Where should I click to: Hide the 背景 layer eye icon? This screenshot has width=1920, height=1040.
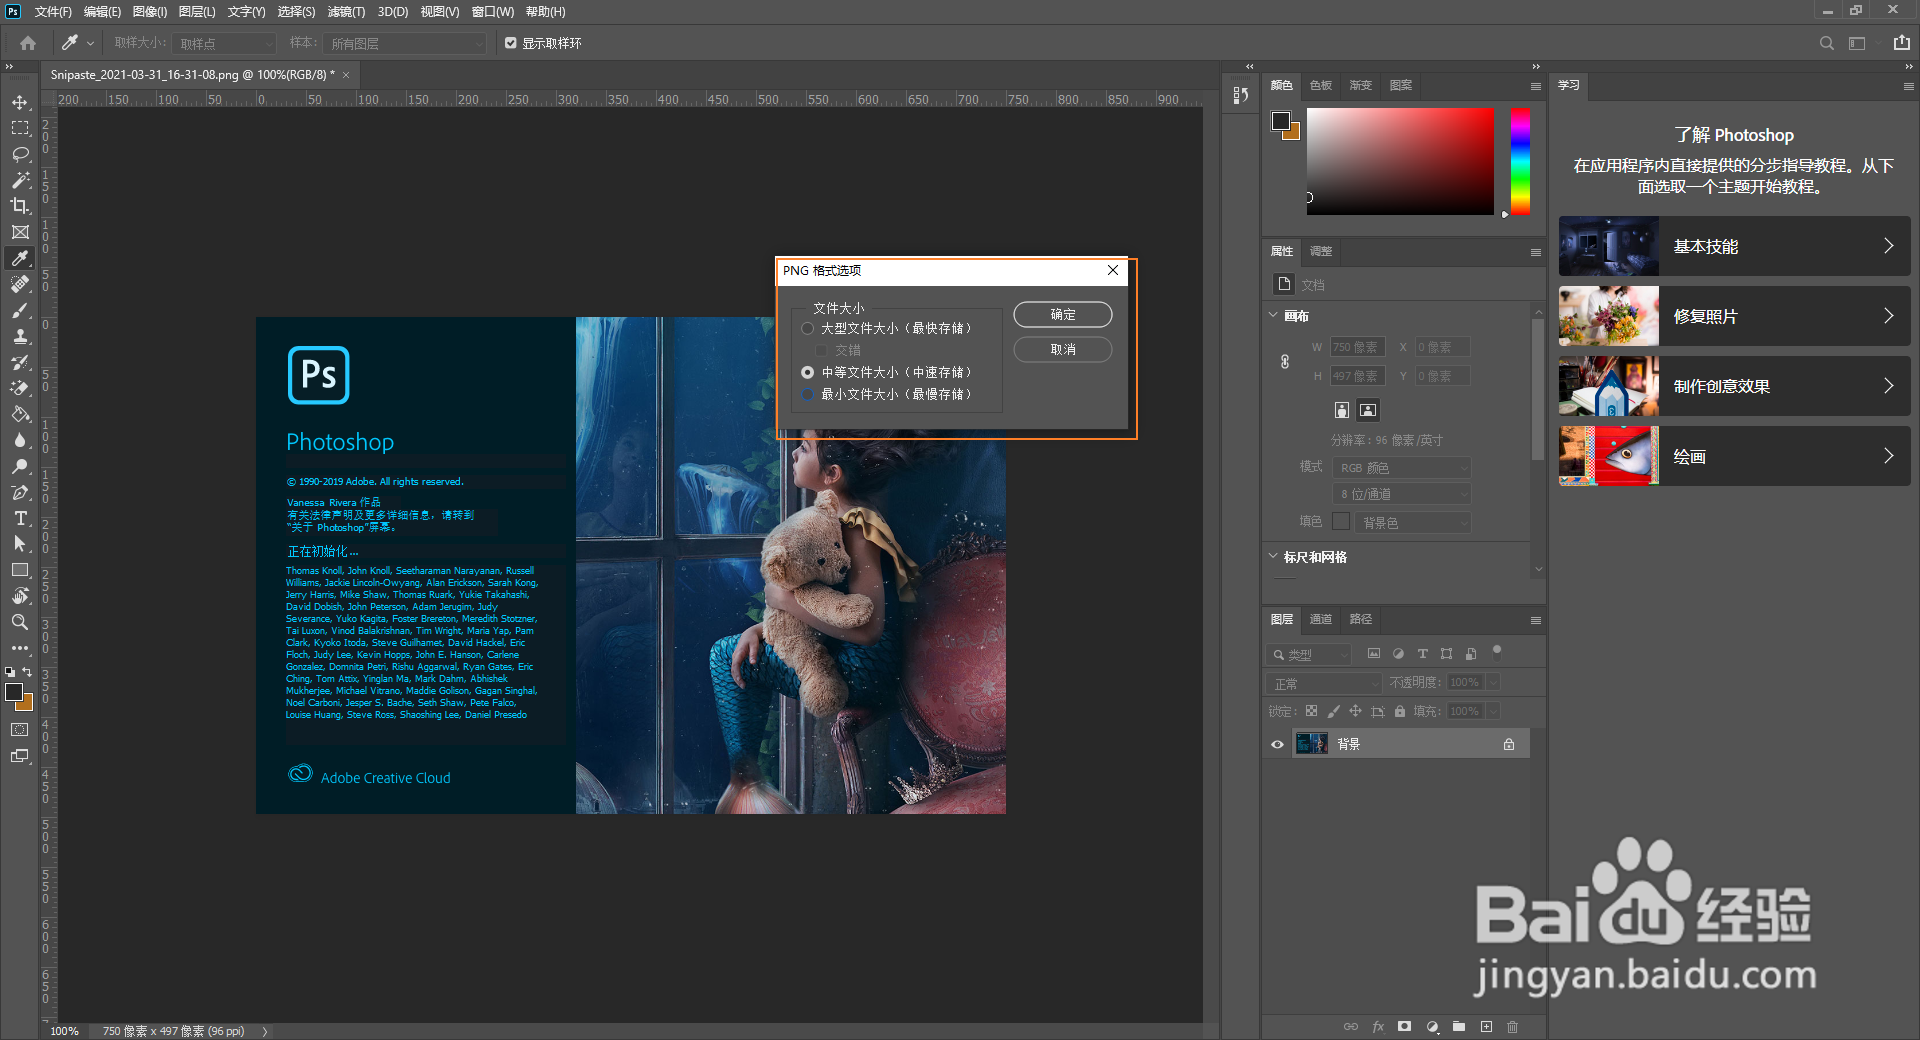click(x=1277, y=744)
